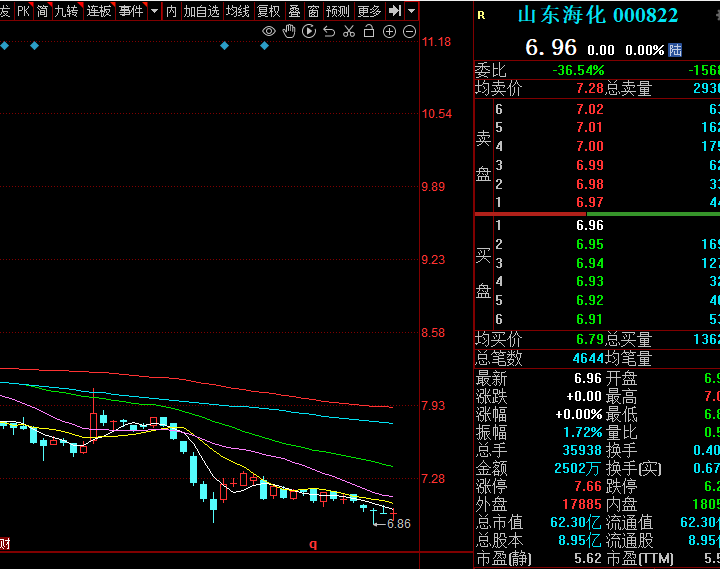Open the 事件 events tab
This screenshot has width=720, height=569.
pyautogui.click(x=131, y=11)
